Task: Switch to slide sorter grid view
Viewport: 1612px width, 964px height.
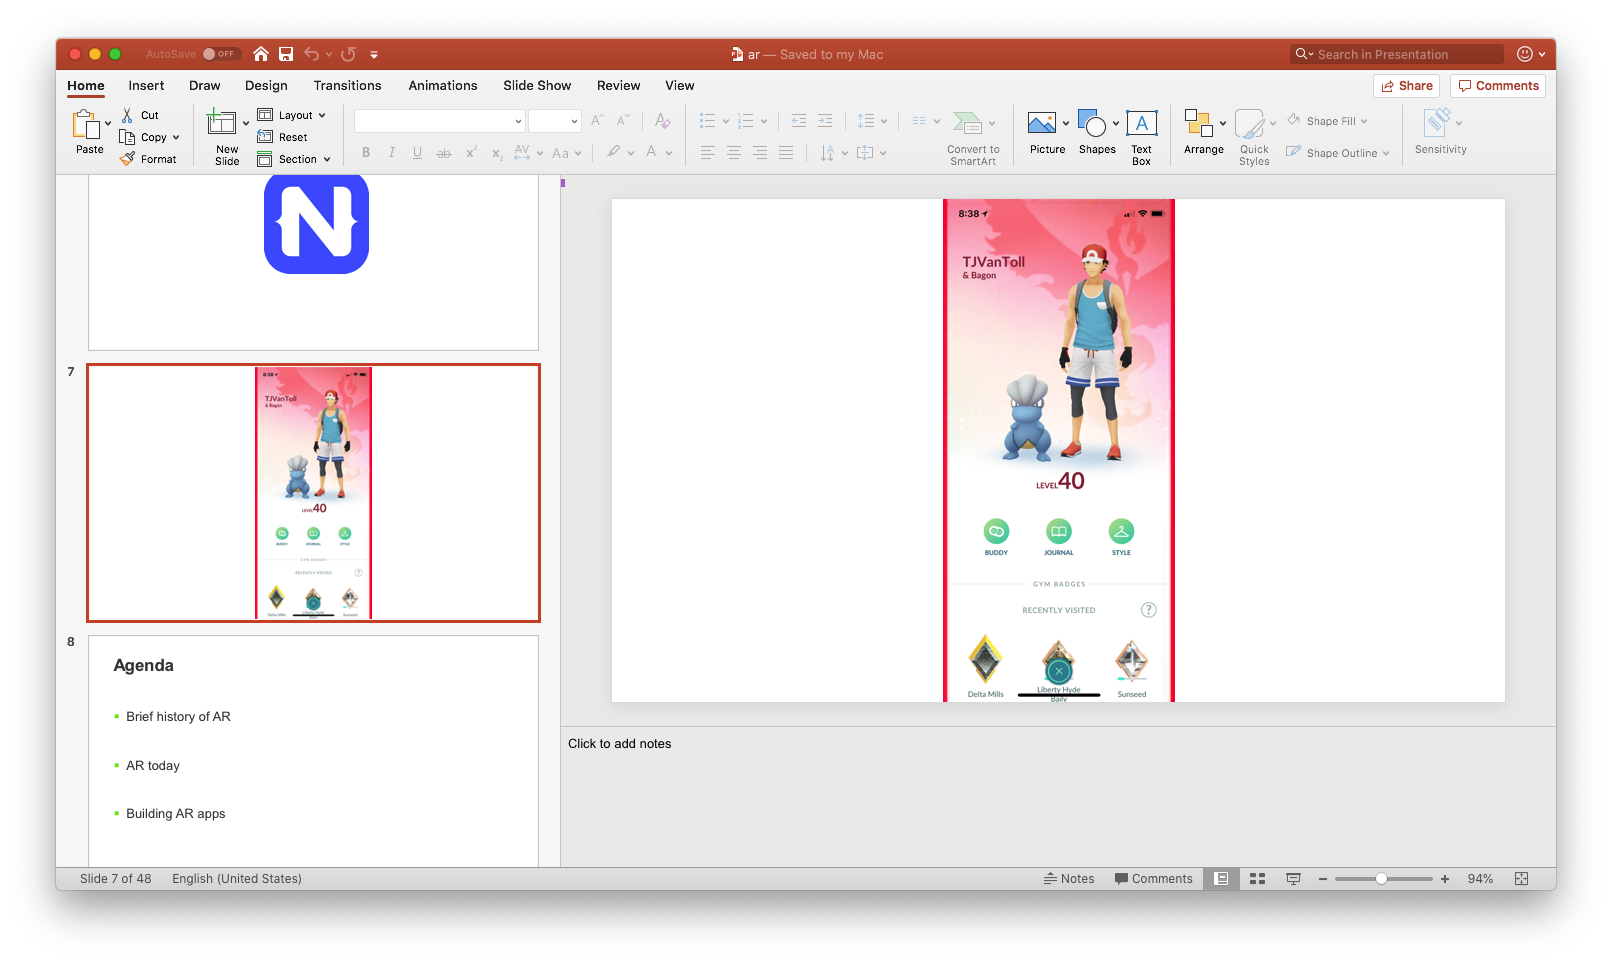Action: (1258, 878)
